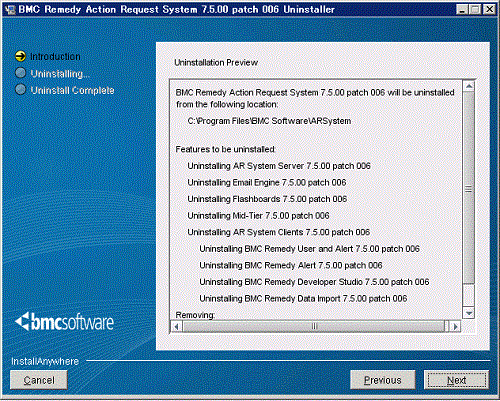Click the Next button
Viewport: 500px width, 401px height.
coord(456,380)
